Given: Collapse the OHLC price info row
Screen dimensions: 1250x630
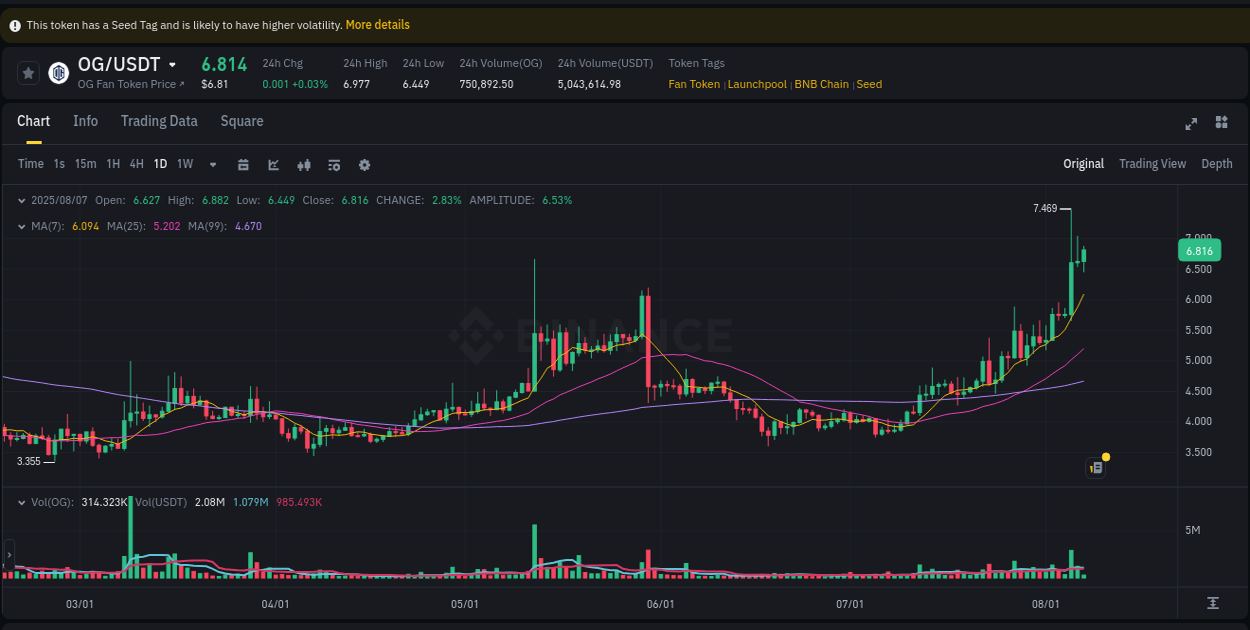Looking at the screenshot, I should [x=22, y=200].
